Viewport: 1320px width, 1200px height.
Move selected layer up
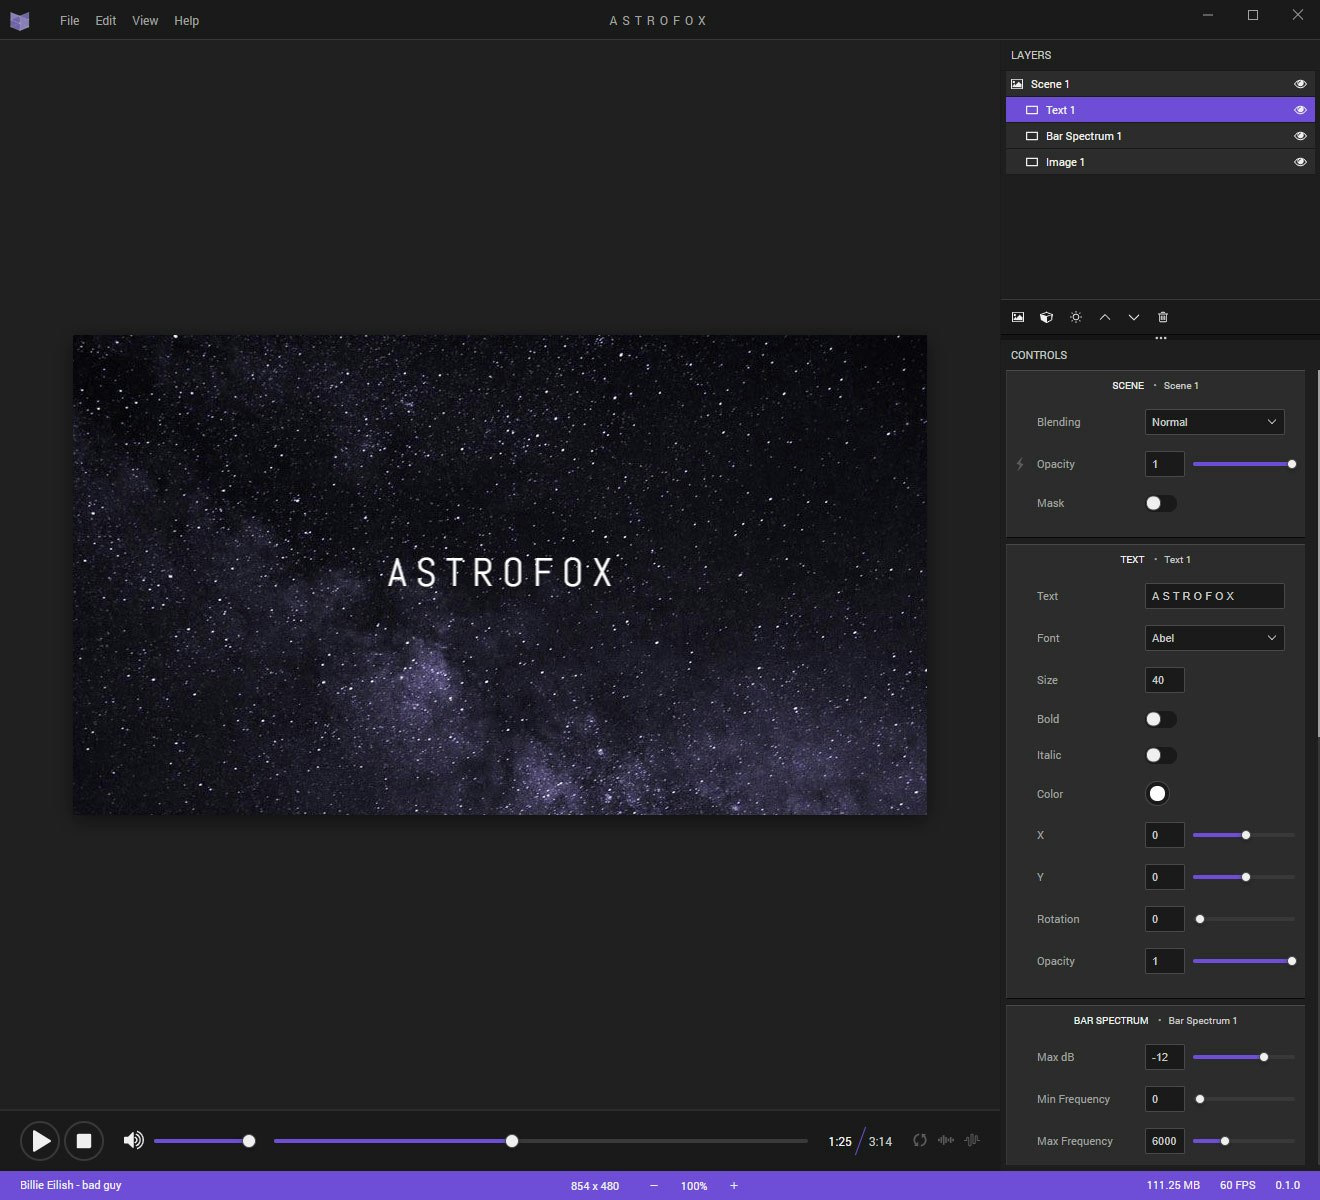(x=1105, y=317)
